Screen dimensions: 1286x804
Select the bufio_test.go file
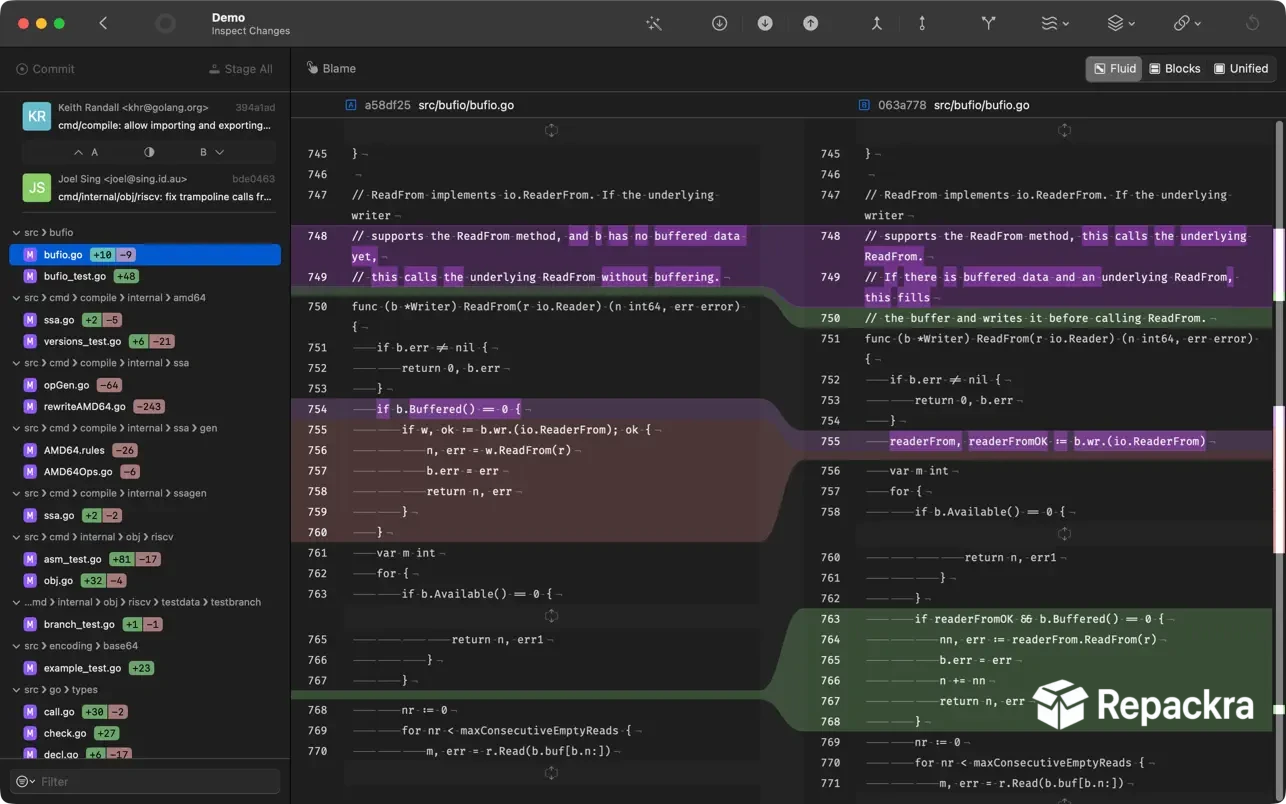point(145,276)
